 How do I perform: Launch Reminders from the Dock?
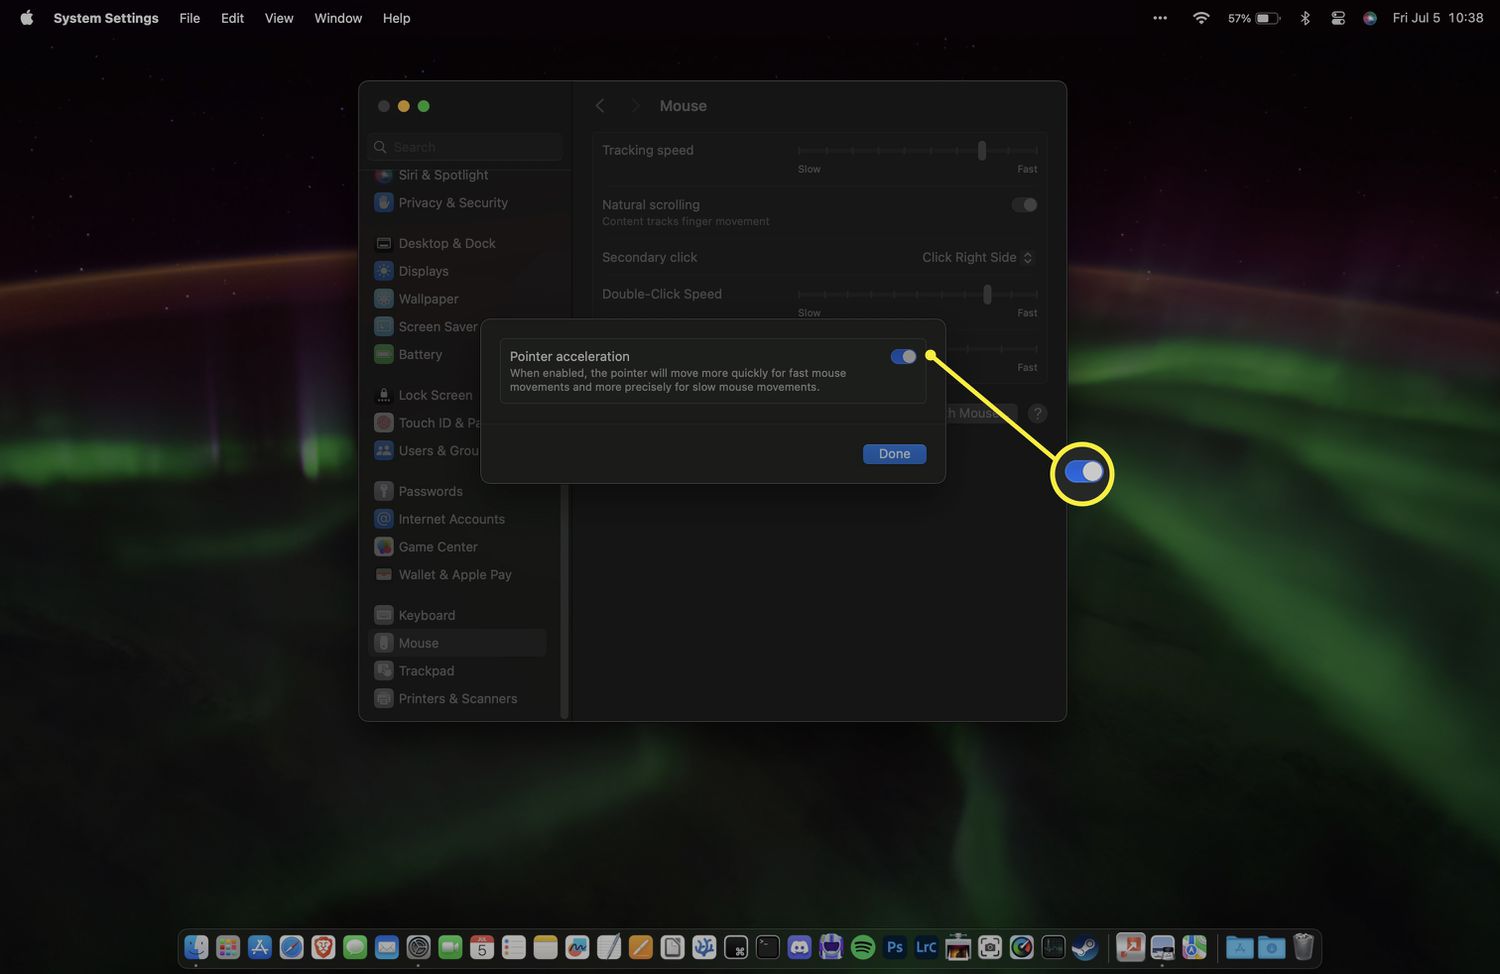click(514, 947)
